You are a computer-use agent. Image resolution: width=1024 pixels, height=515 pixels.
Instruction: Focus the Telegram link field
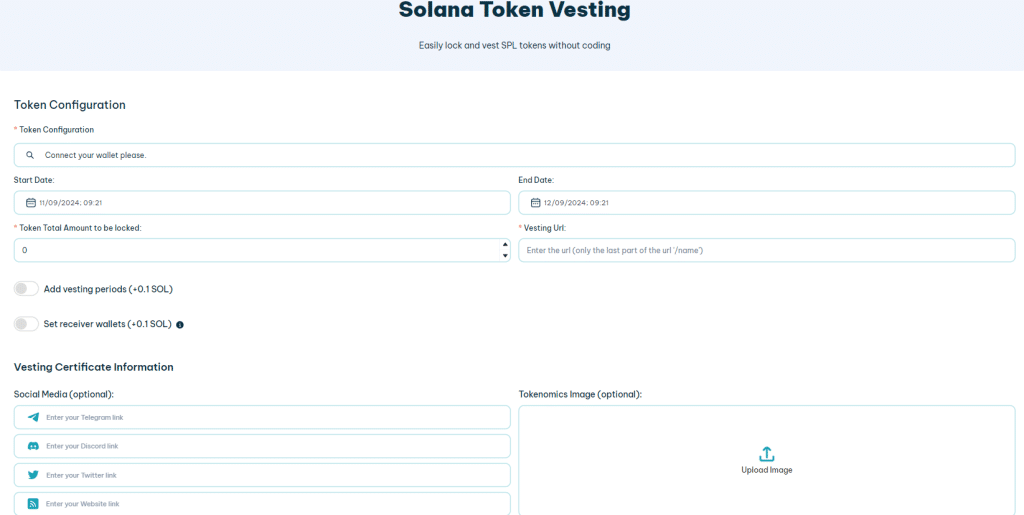tap(262, 417)
